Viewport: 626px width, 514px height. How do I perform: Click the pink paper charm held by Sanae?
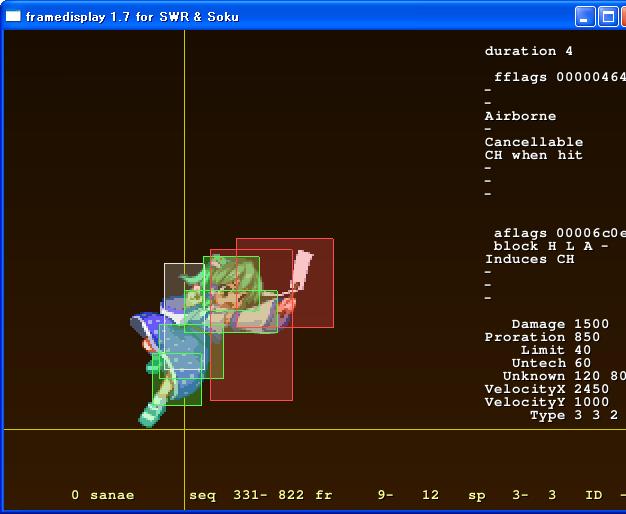click(x=303, y=270)
